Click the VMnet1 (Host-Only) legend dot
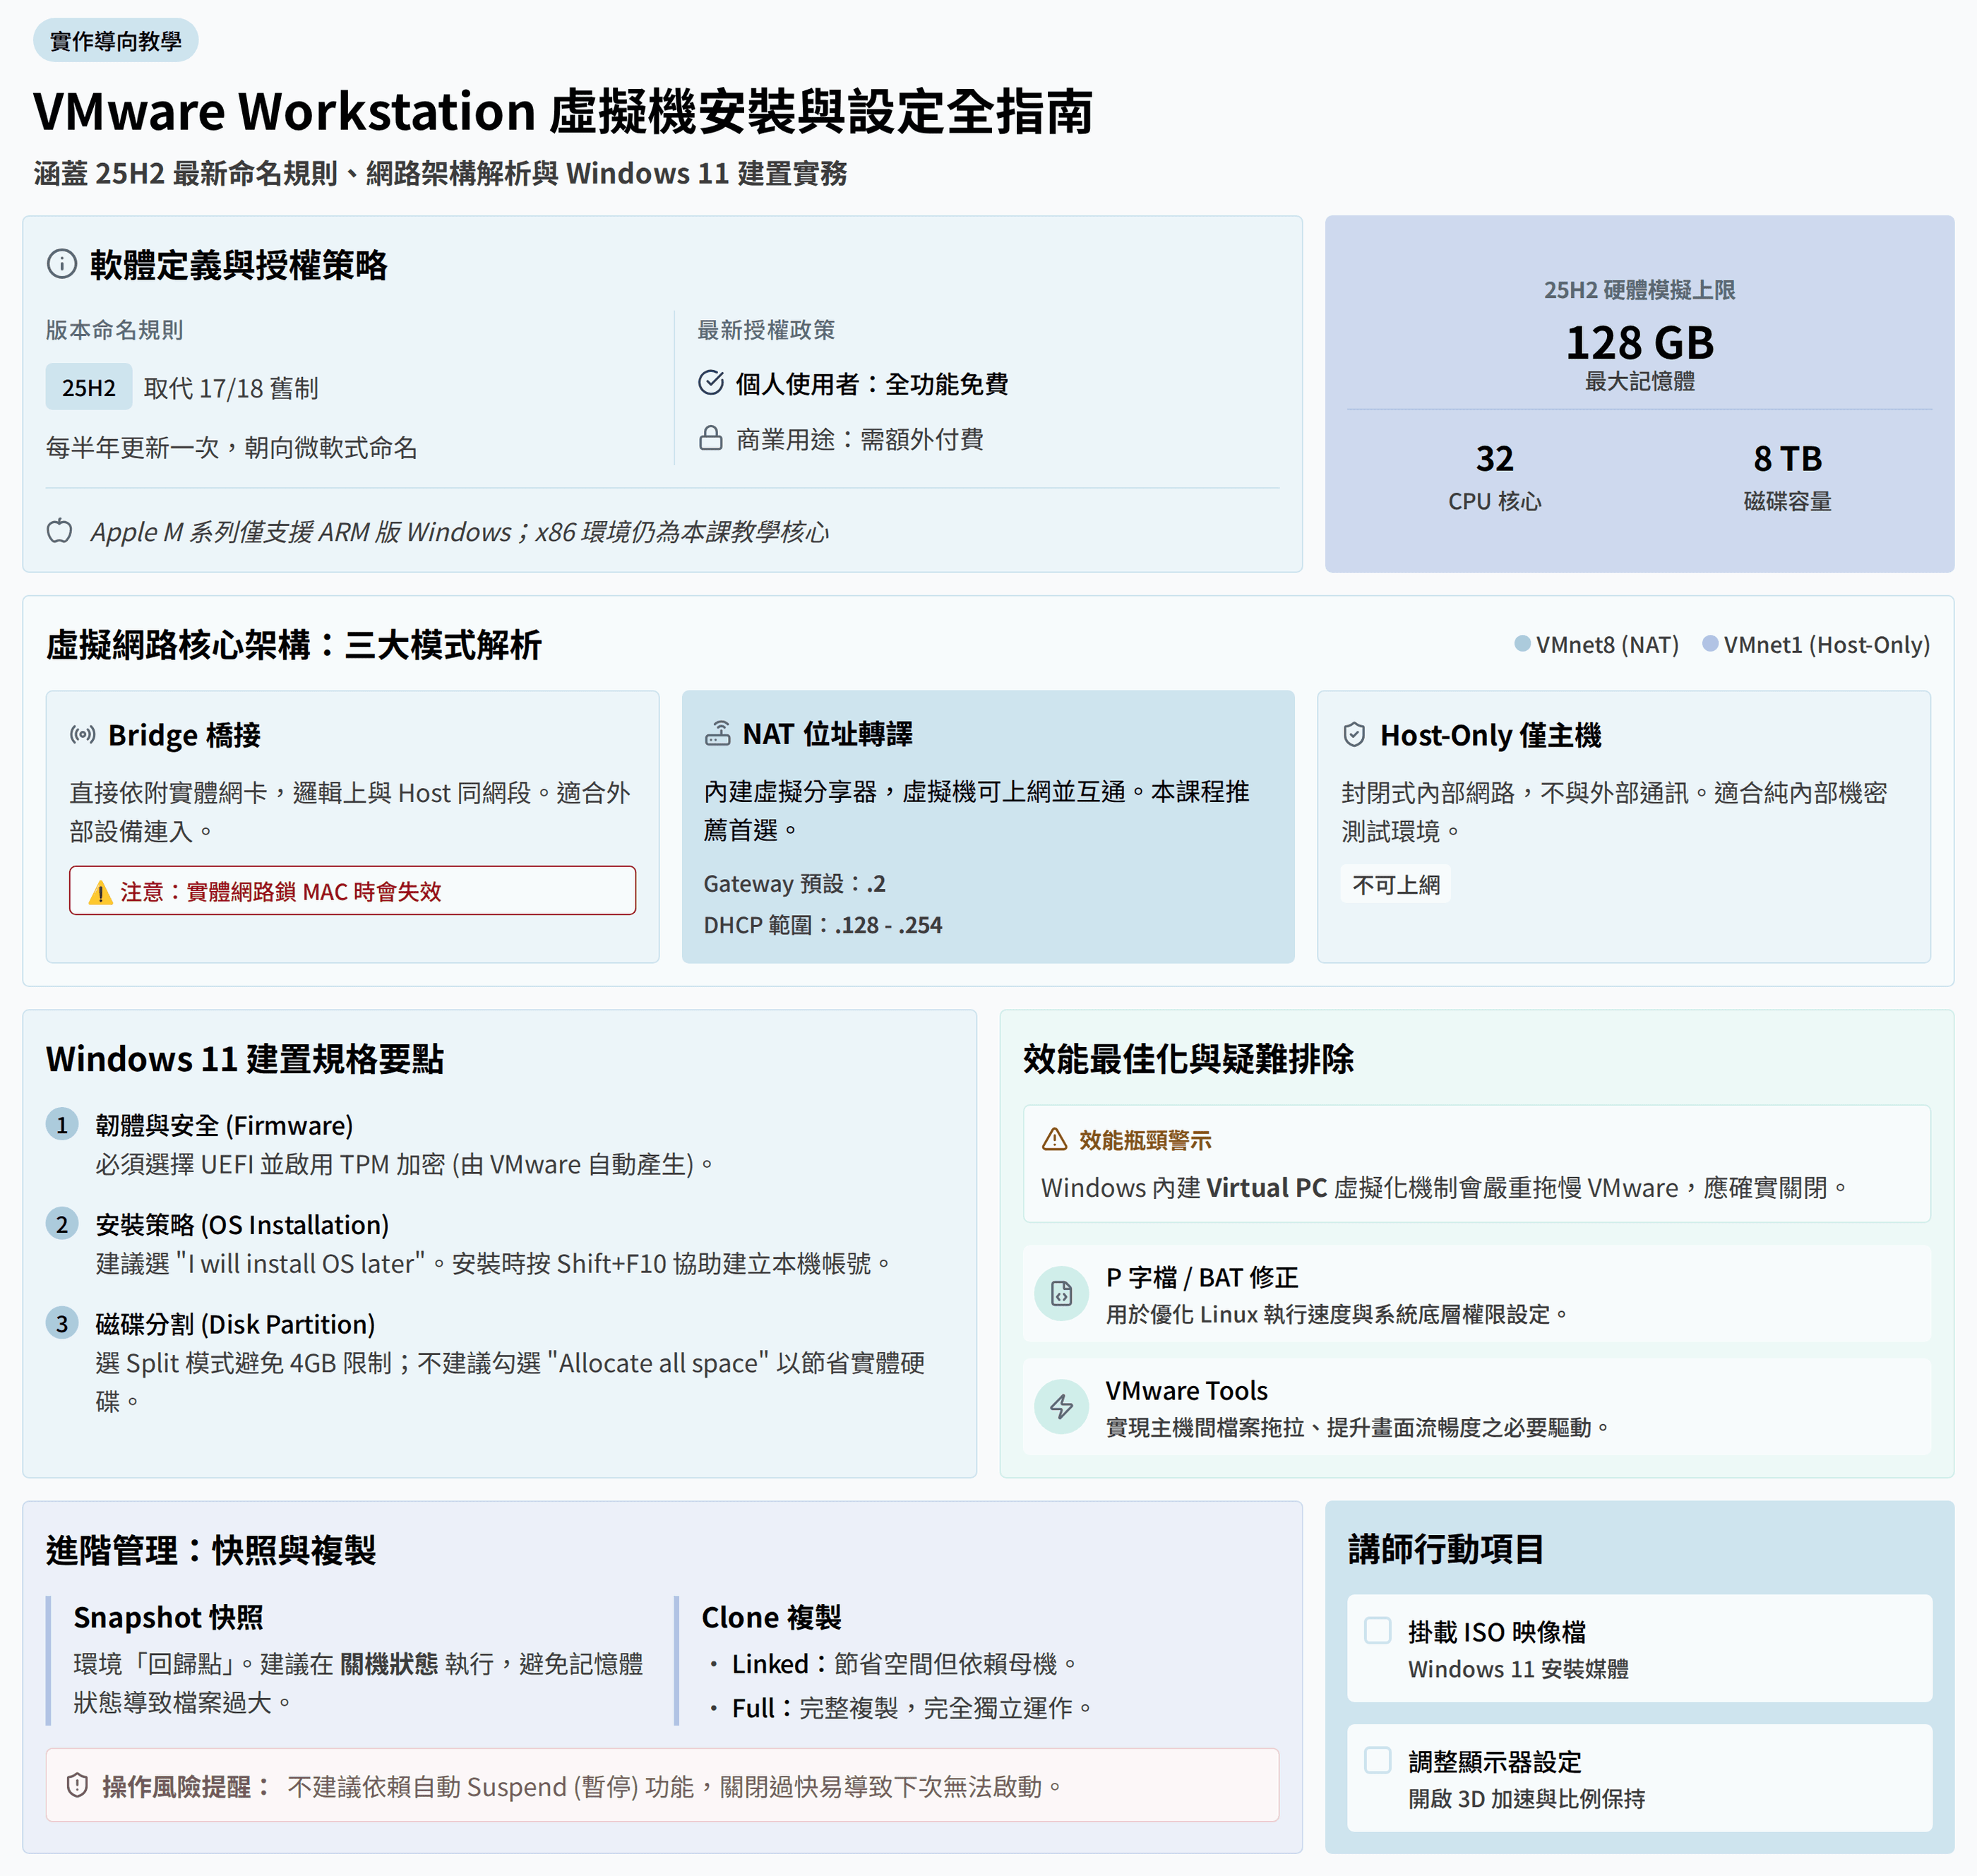Image resolution: width=1977 pixels, height=1876 pixels. tap(1711, 644)
